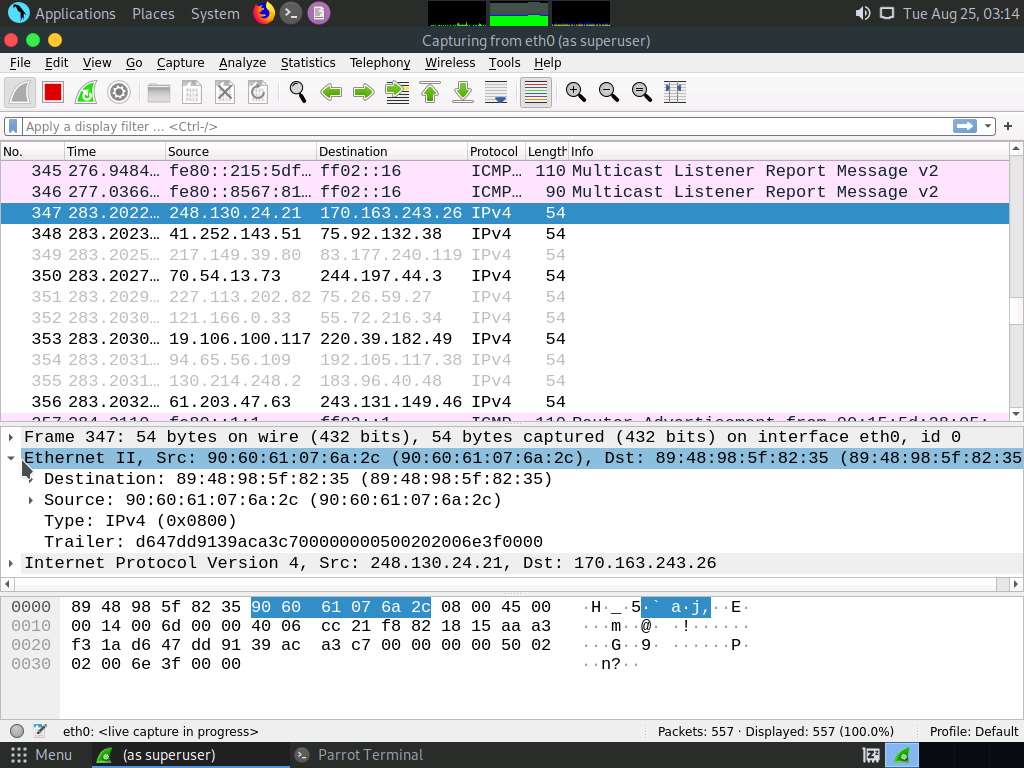Open the volume control in tray

tap(863, 13)
